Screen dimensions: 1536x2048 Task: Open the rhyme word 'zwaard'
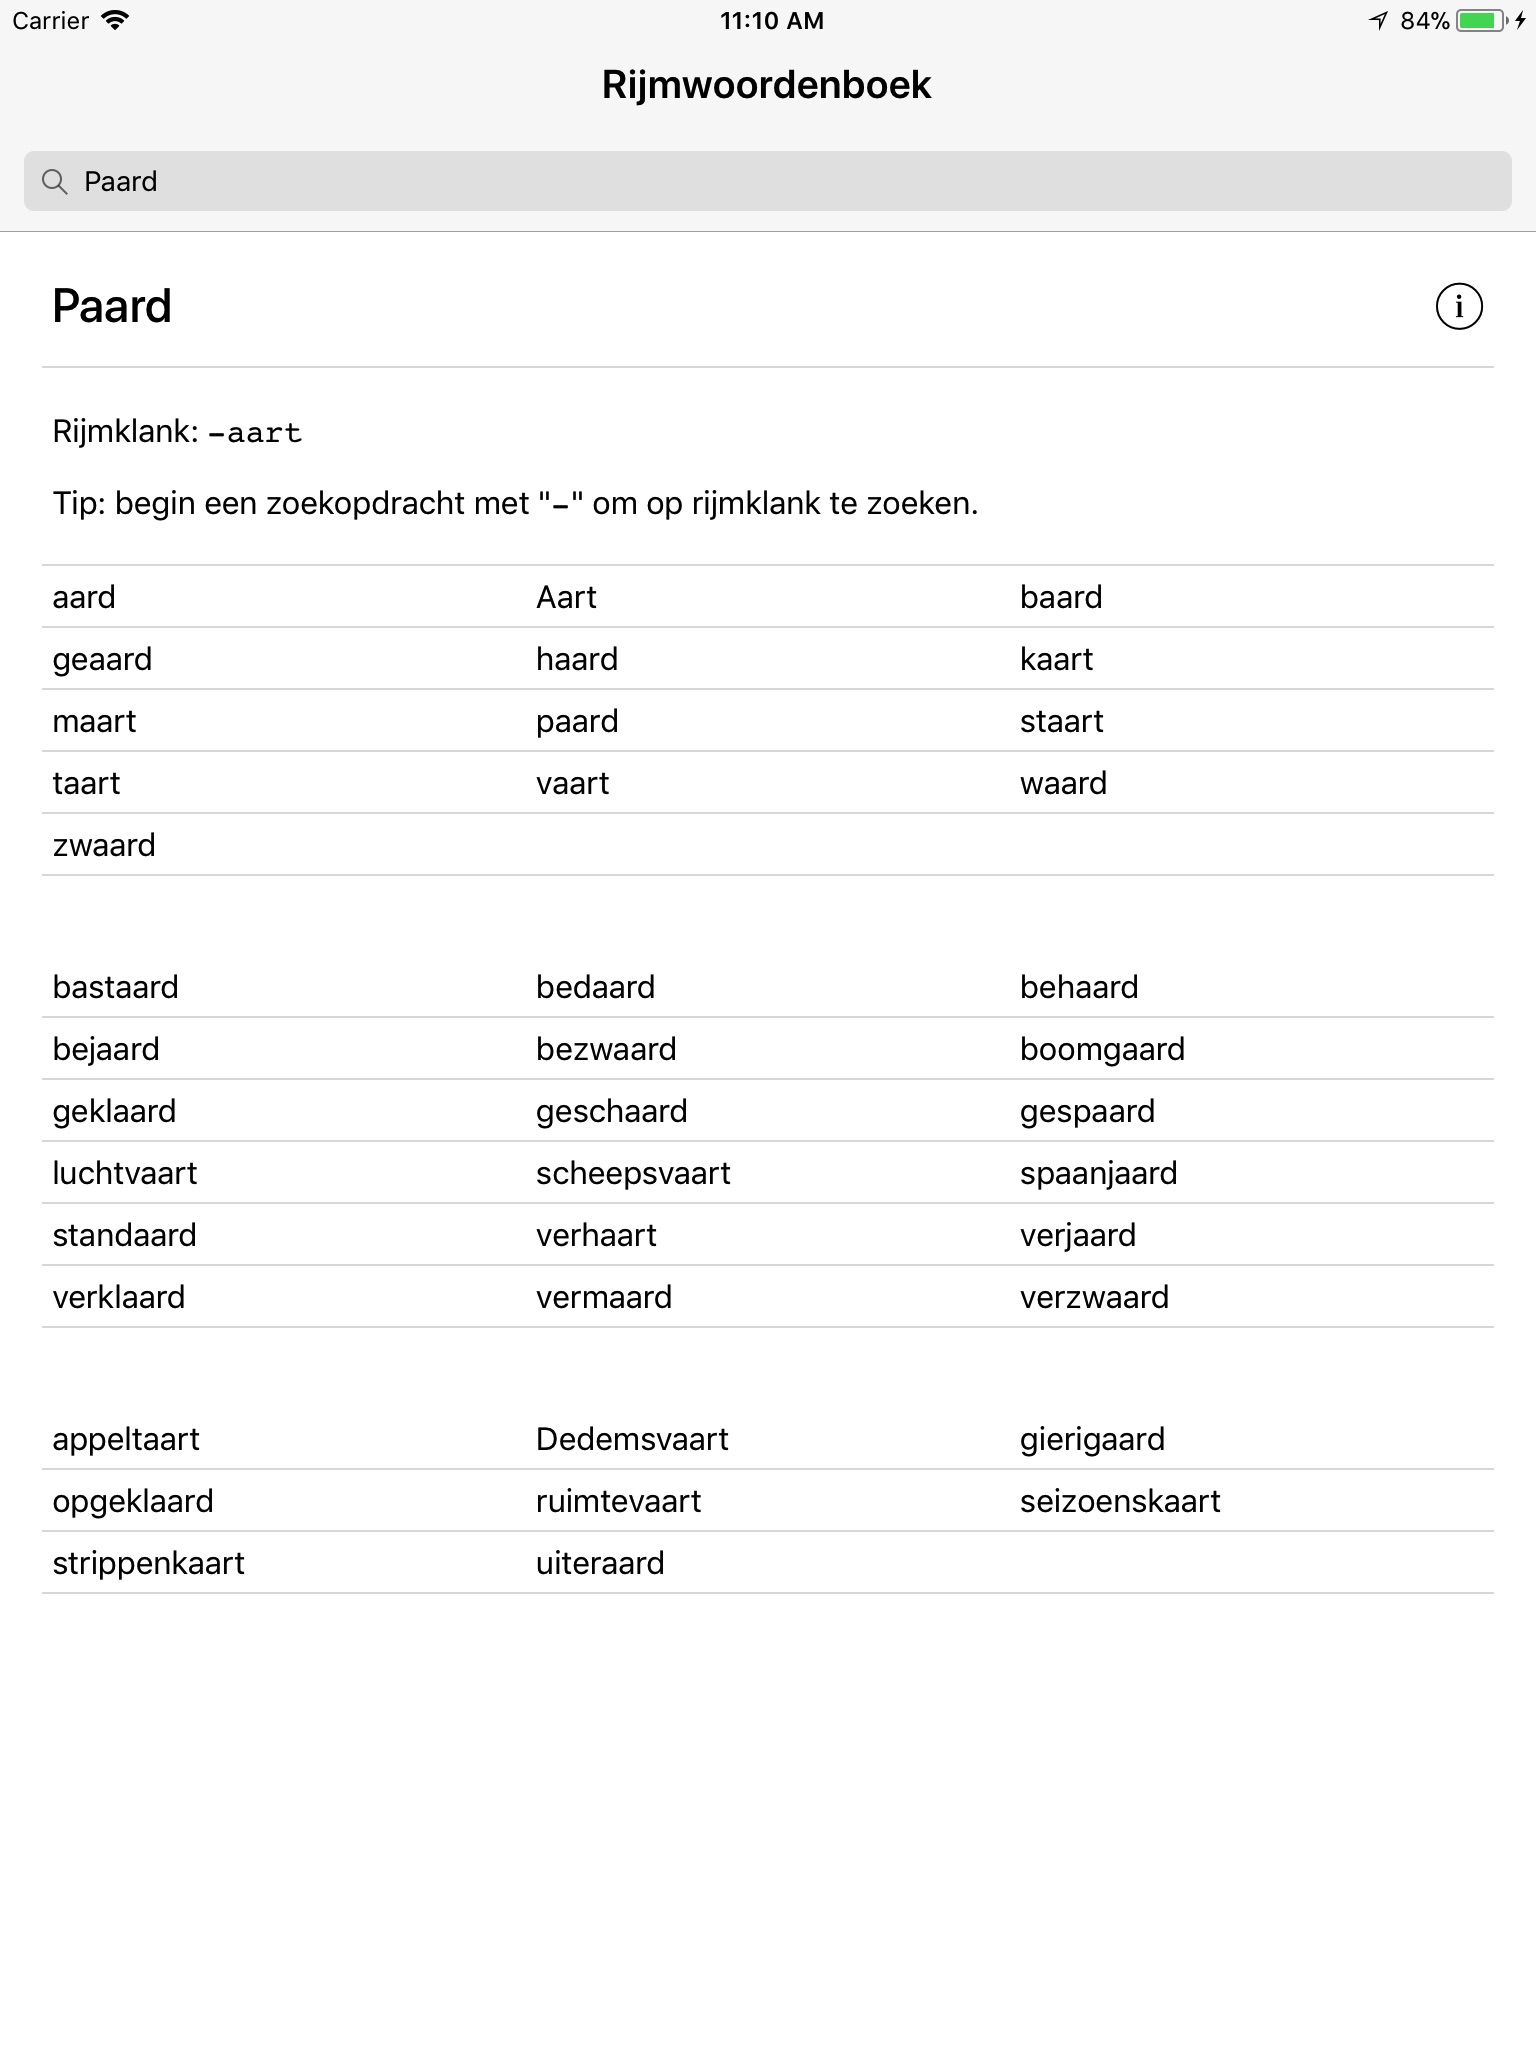(104, 846)
